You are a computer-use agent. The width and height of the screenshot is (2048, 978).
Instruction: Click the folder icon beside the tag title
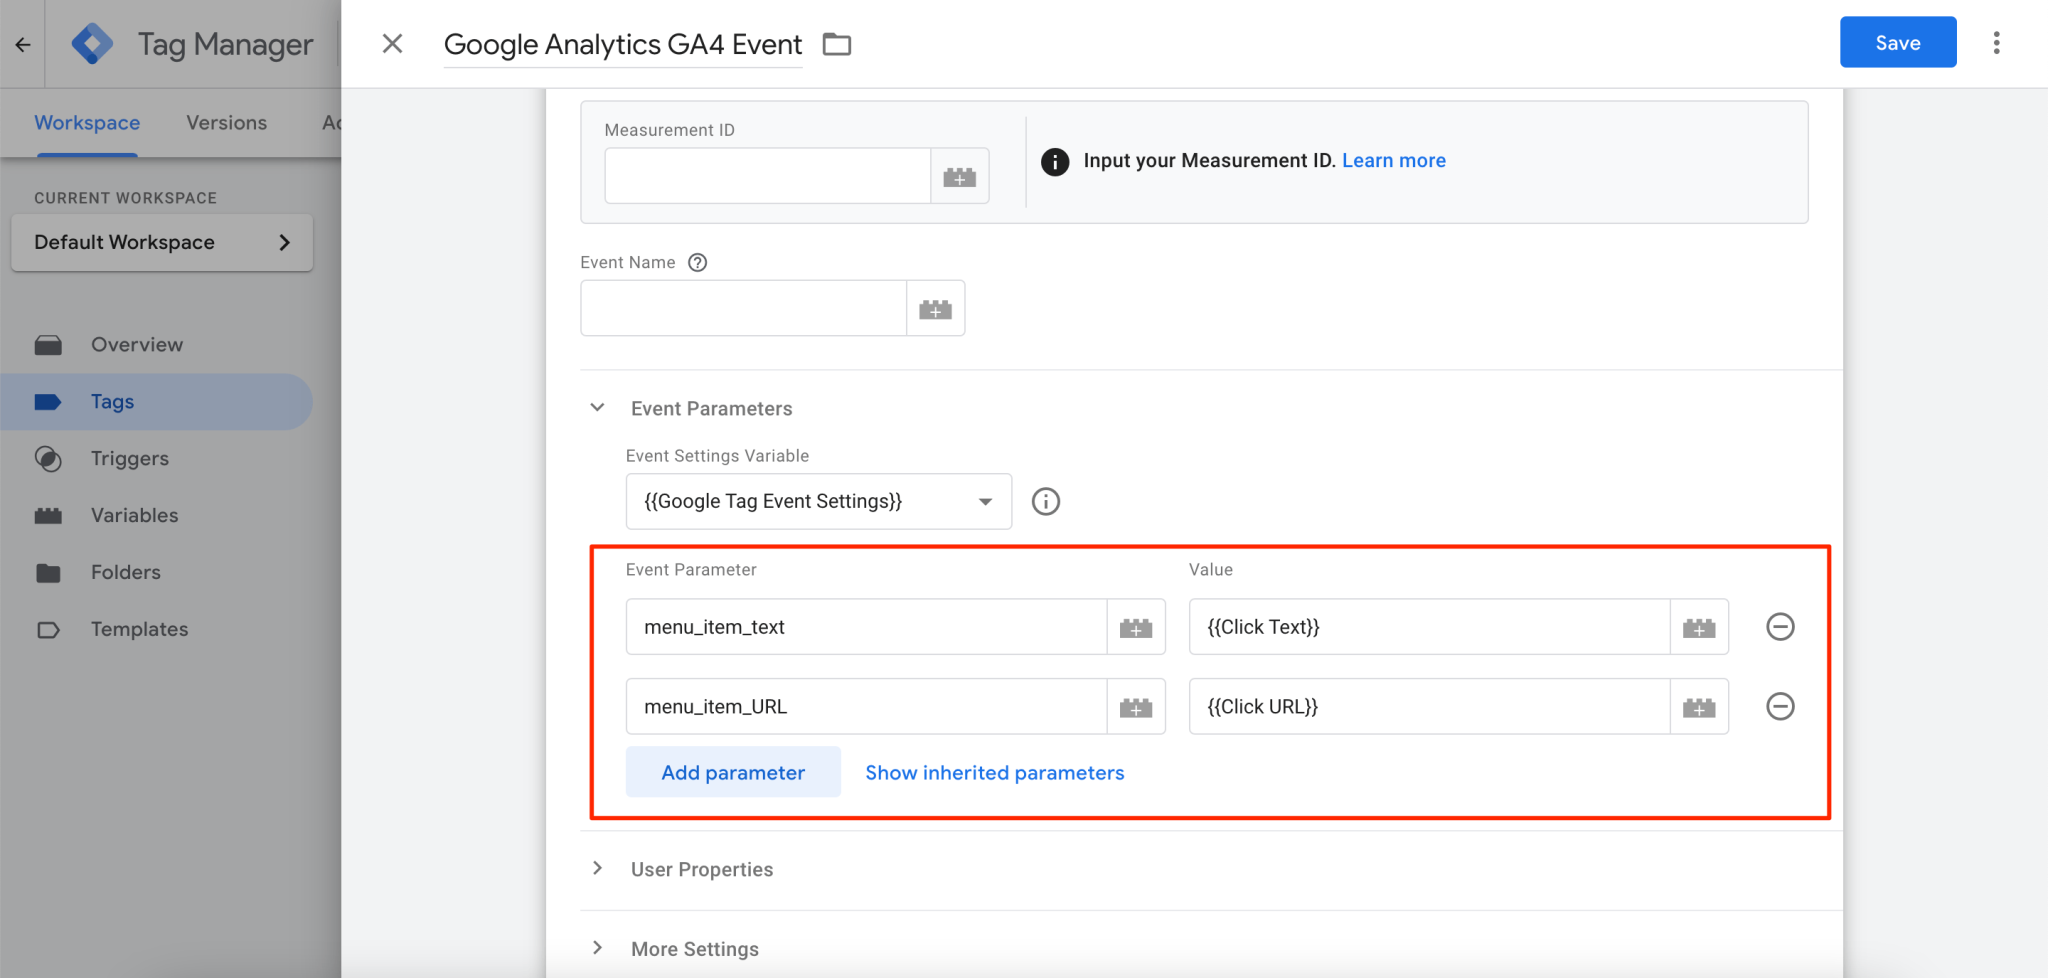[x=837, y=44]
